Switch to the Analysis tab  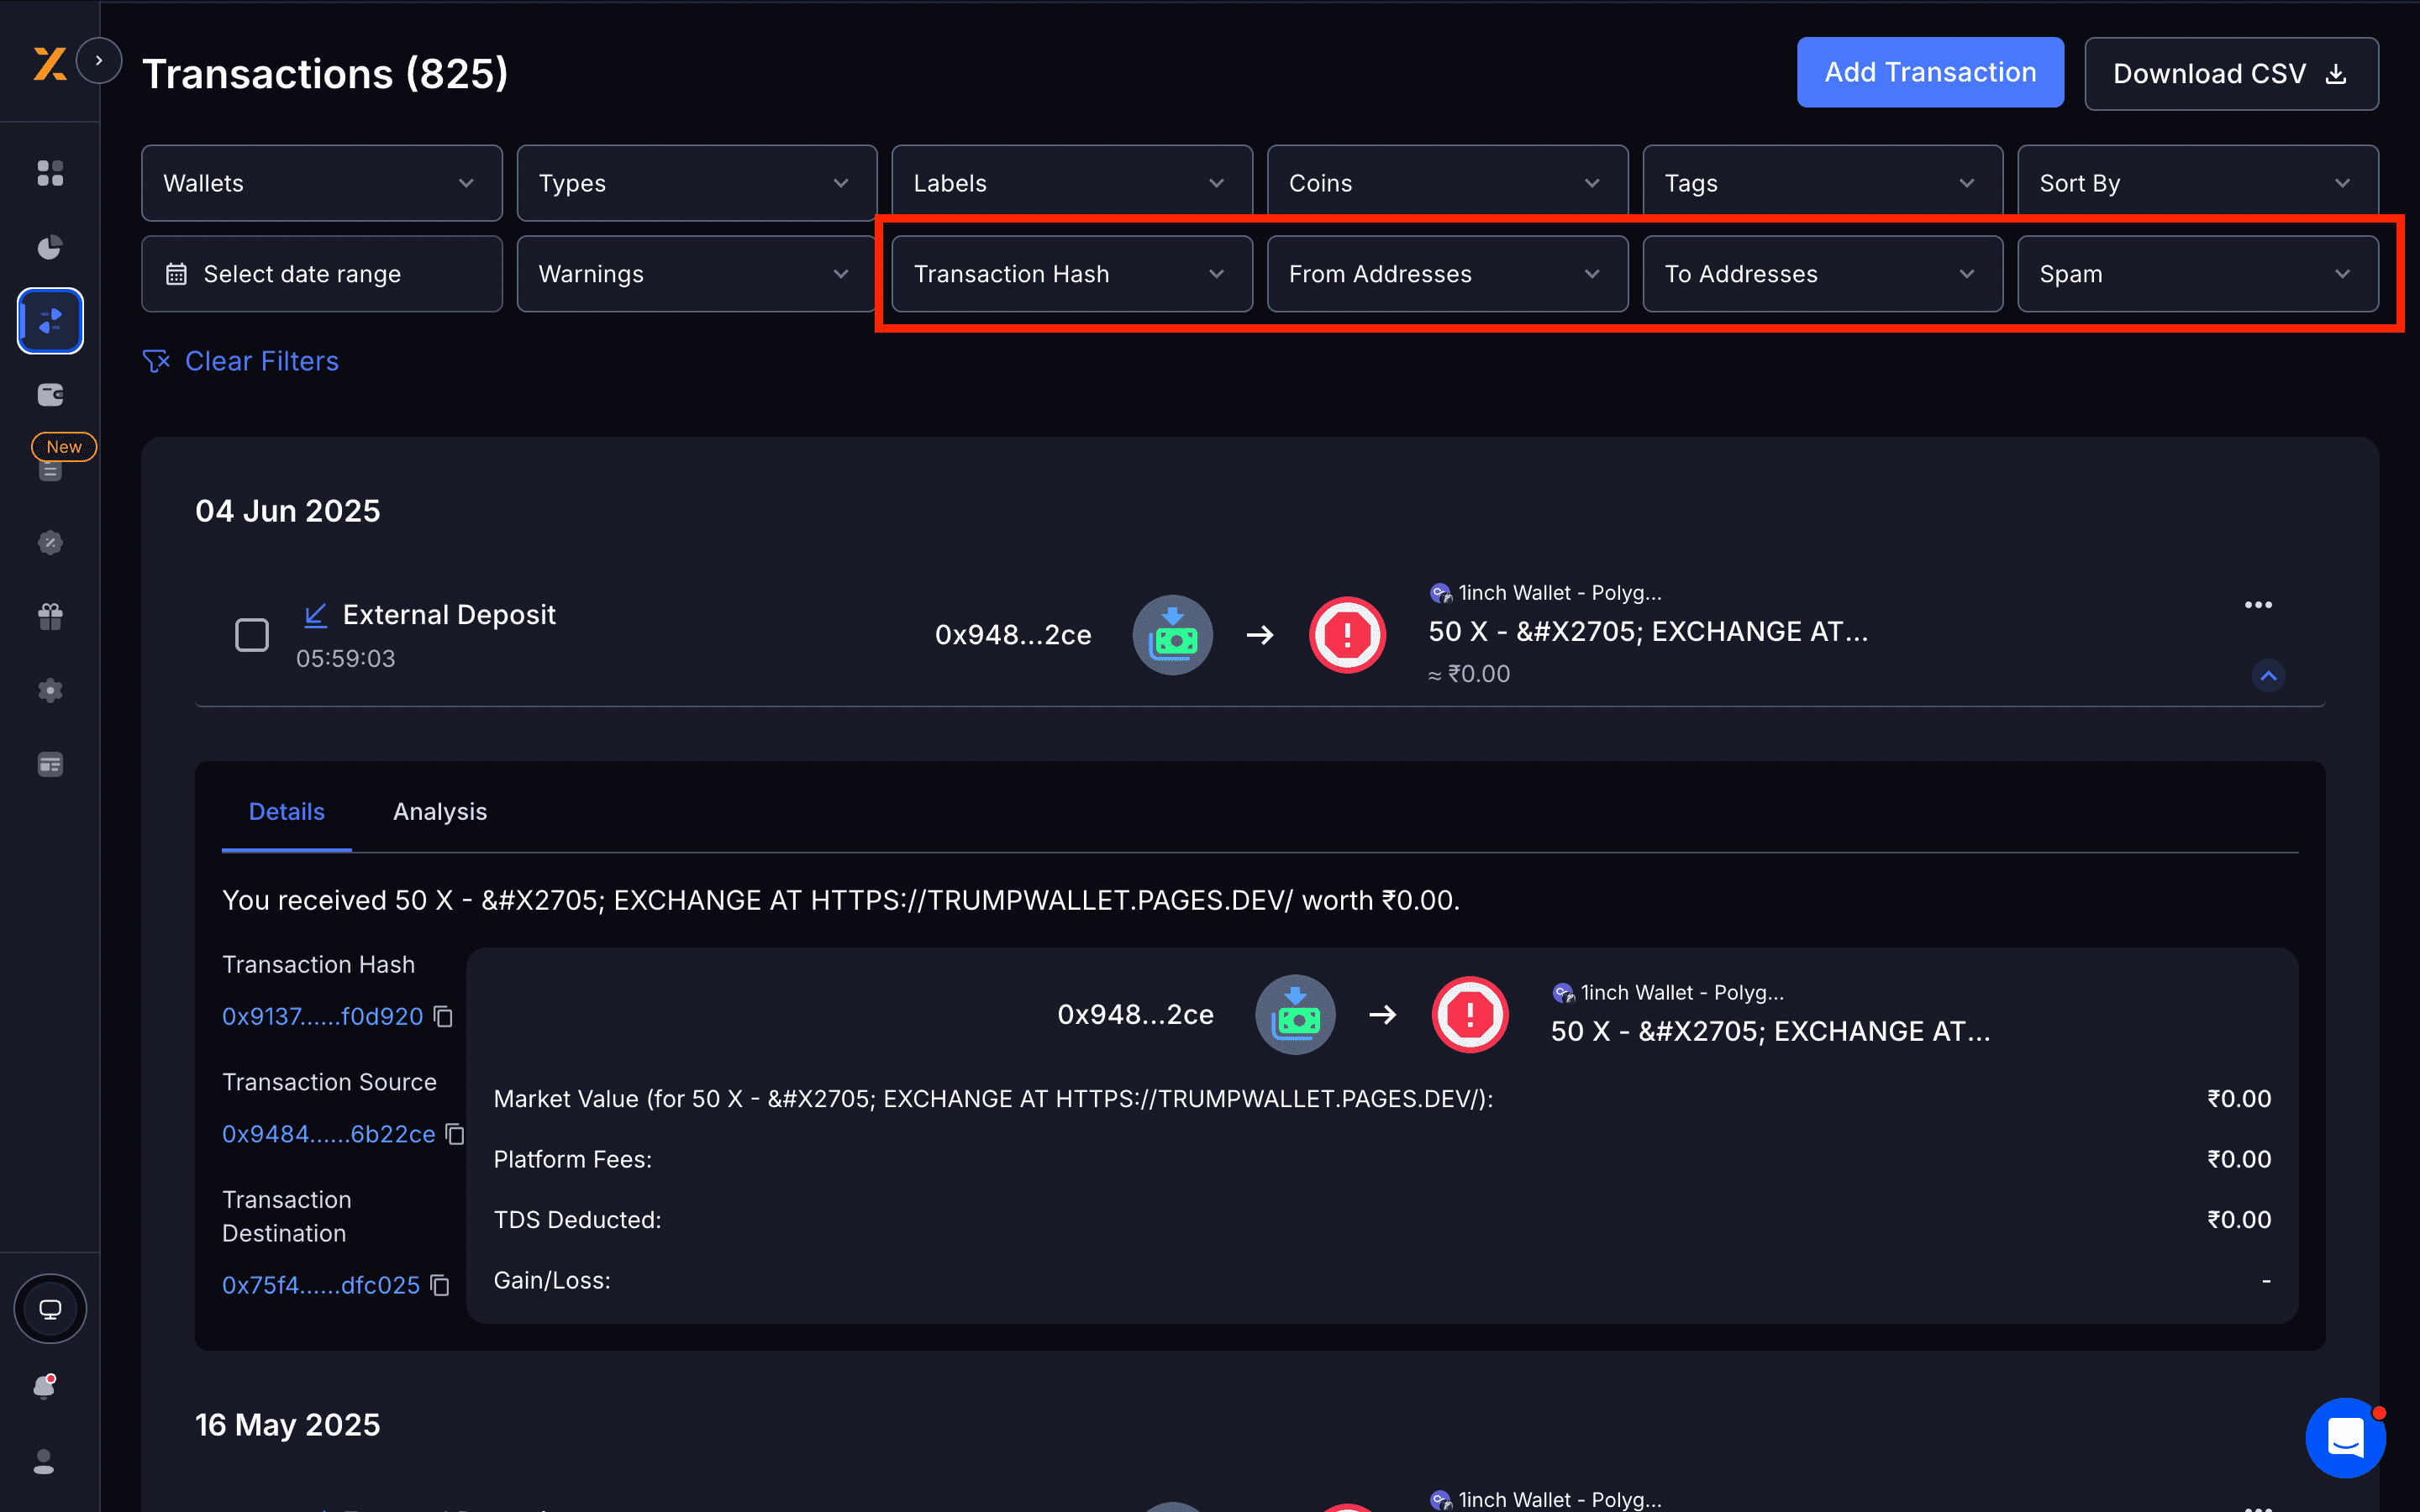click(440, 811)
